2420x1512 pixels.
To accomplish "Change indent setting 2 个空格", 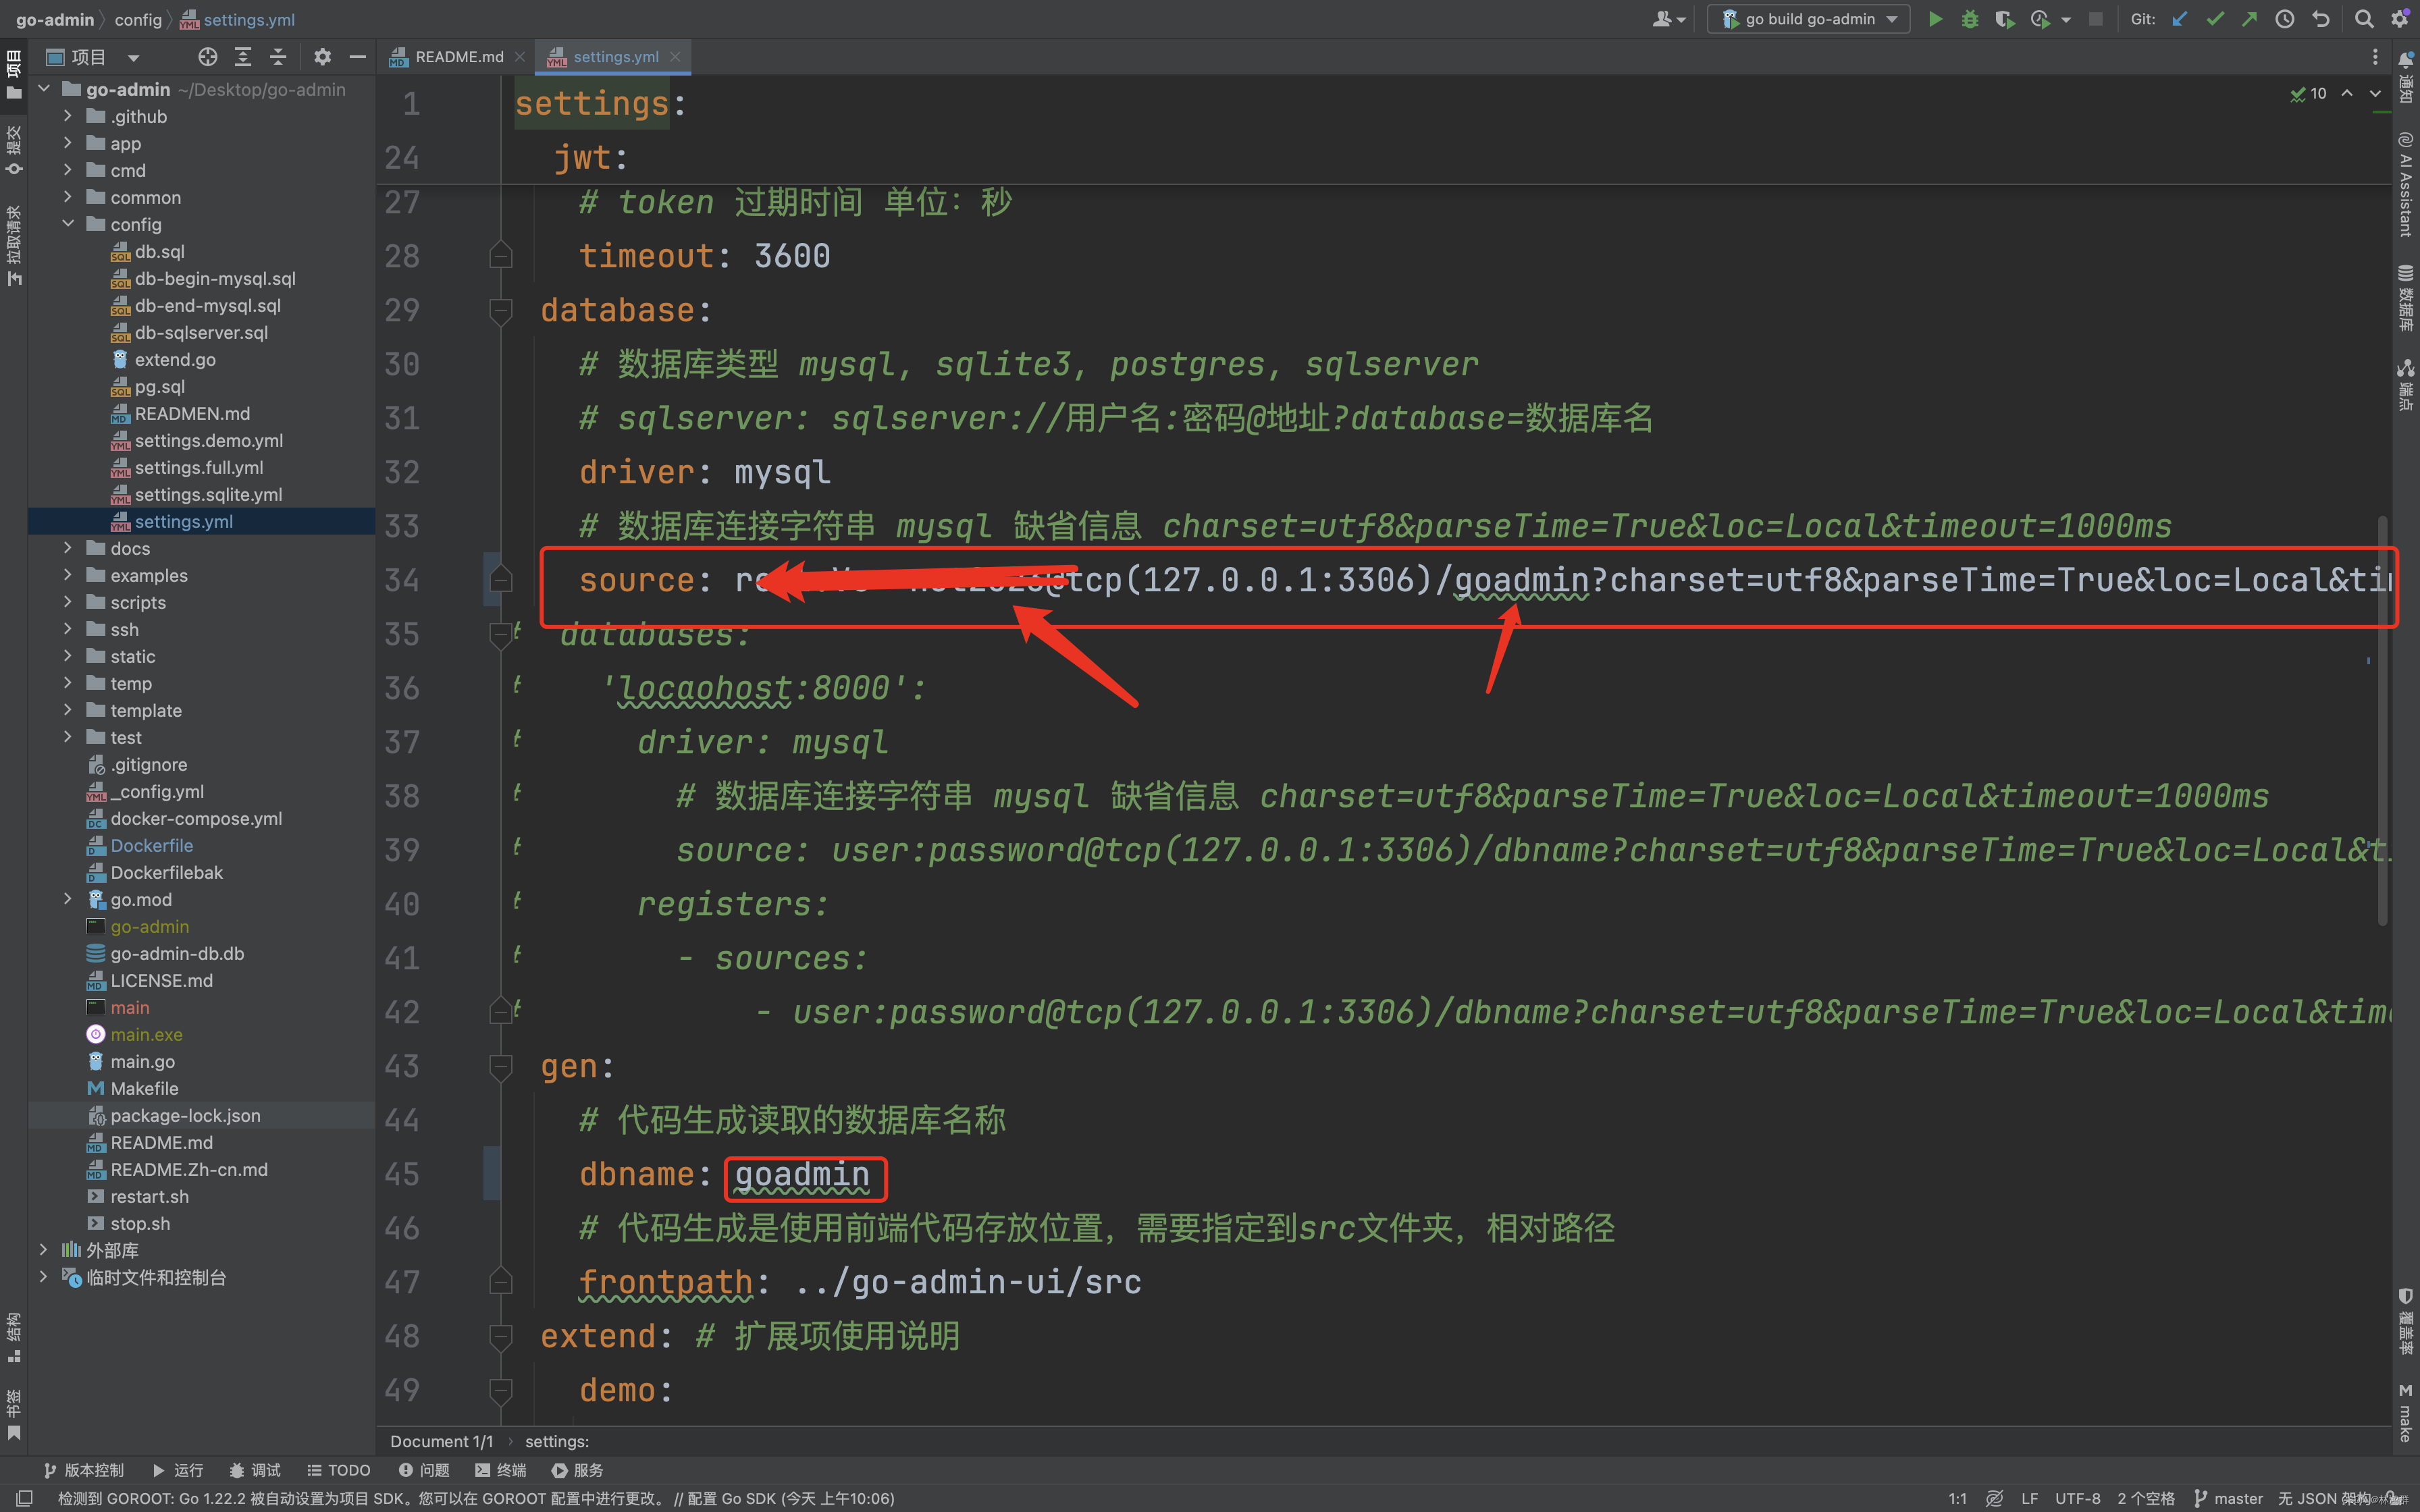I will click(2145, 1498).
